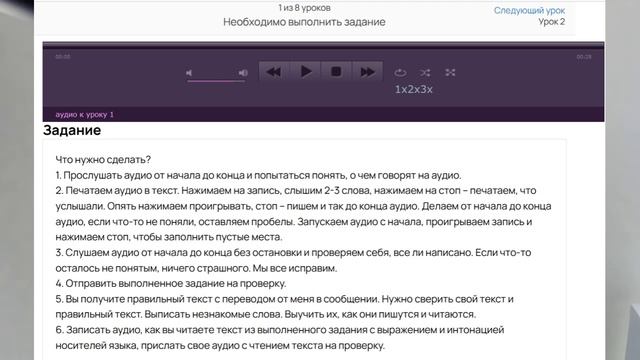The width and height of the screenshot is (640, 360).
Task: Mute the player volume icon
Action: [189, 73]
